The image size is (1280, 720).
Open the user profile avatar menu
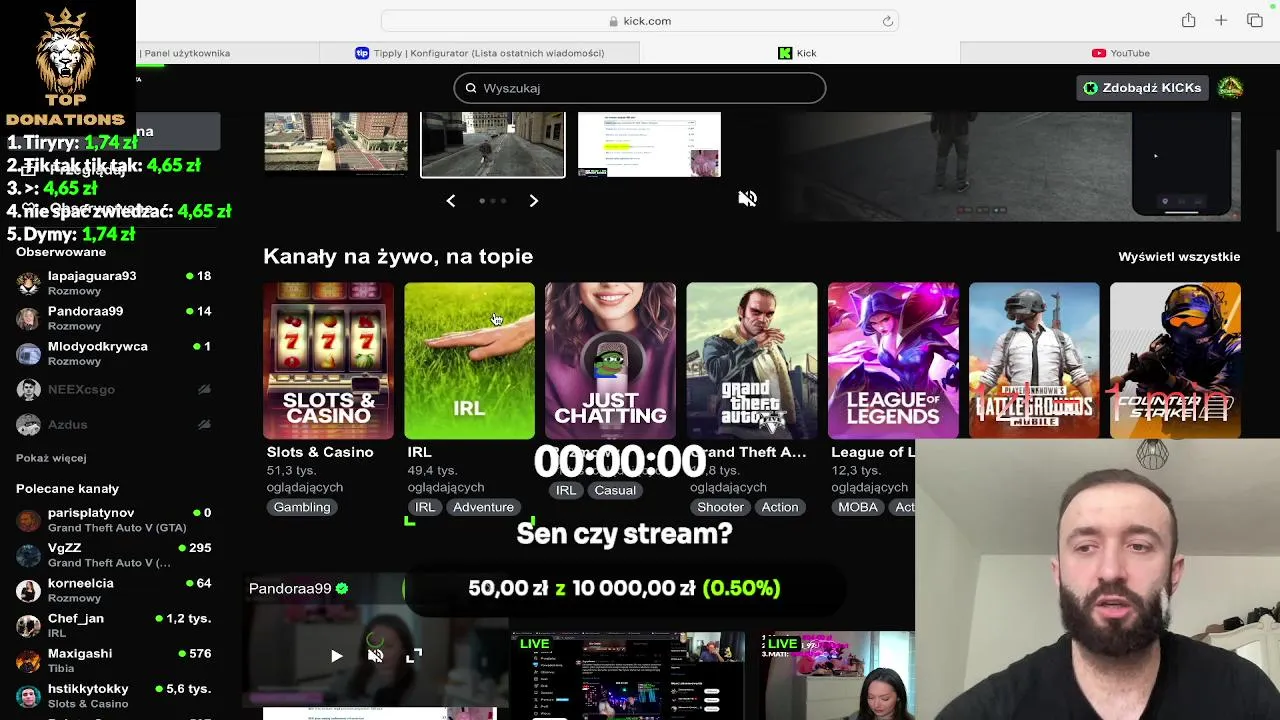click(1230, 88)
